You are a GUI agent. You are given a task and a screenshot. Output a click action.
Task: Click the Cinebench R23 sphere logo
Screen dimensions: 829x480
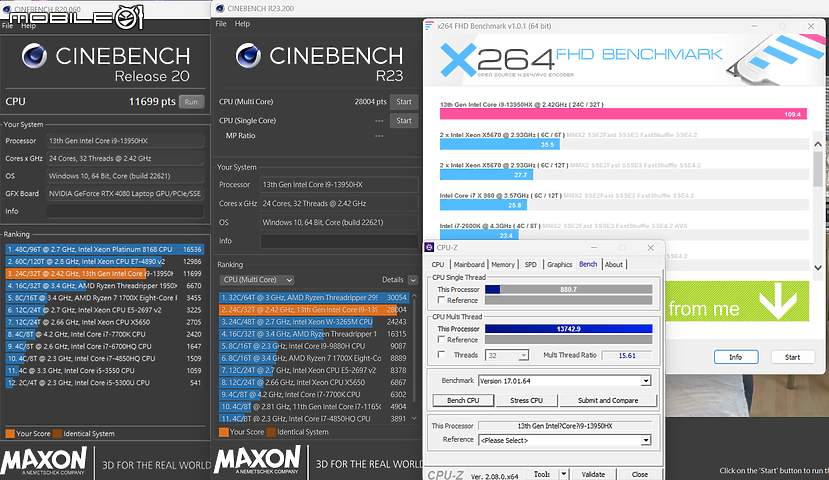click(x=248, y=56)
